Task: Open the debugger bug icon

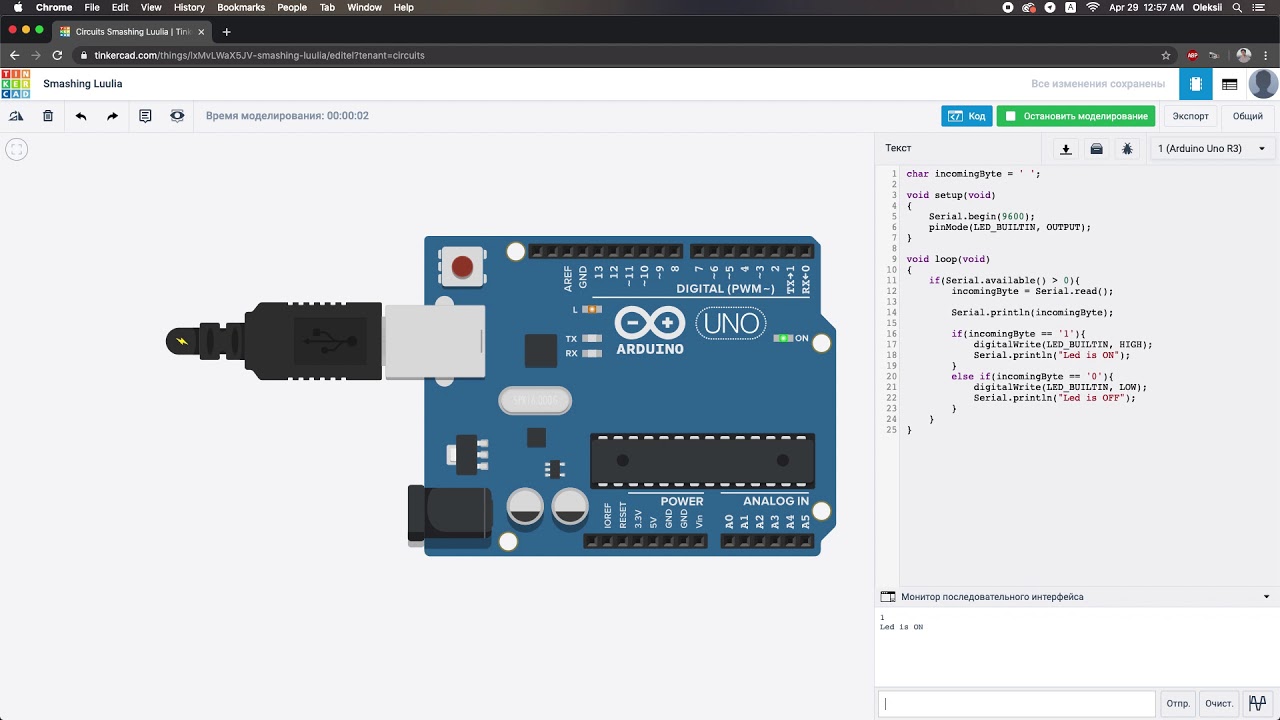Action: click(x=1127, y=149)
